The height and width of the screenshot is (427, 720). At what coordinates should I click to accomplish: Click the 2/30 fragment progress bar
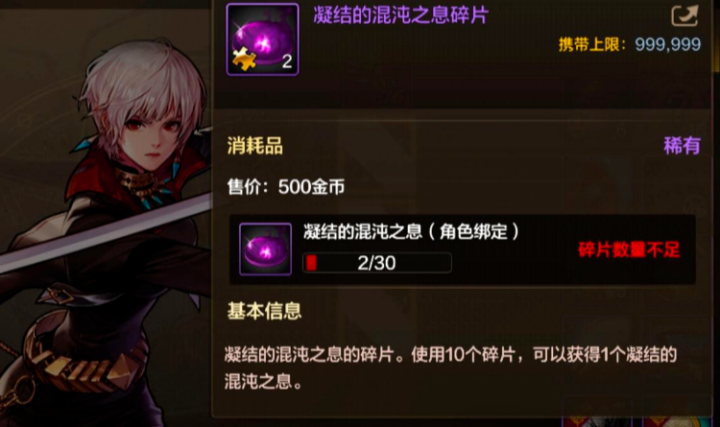(377, 263)
